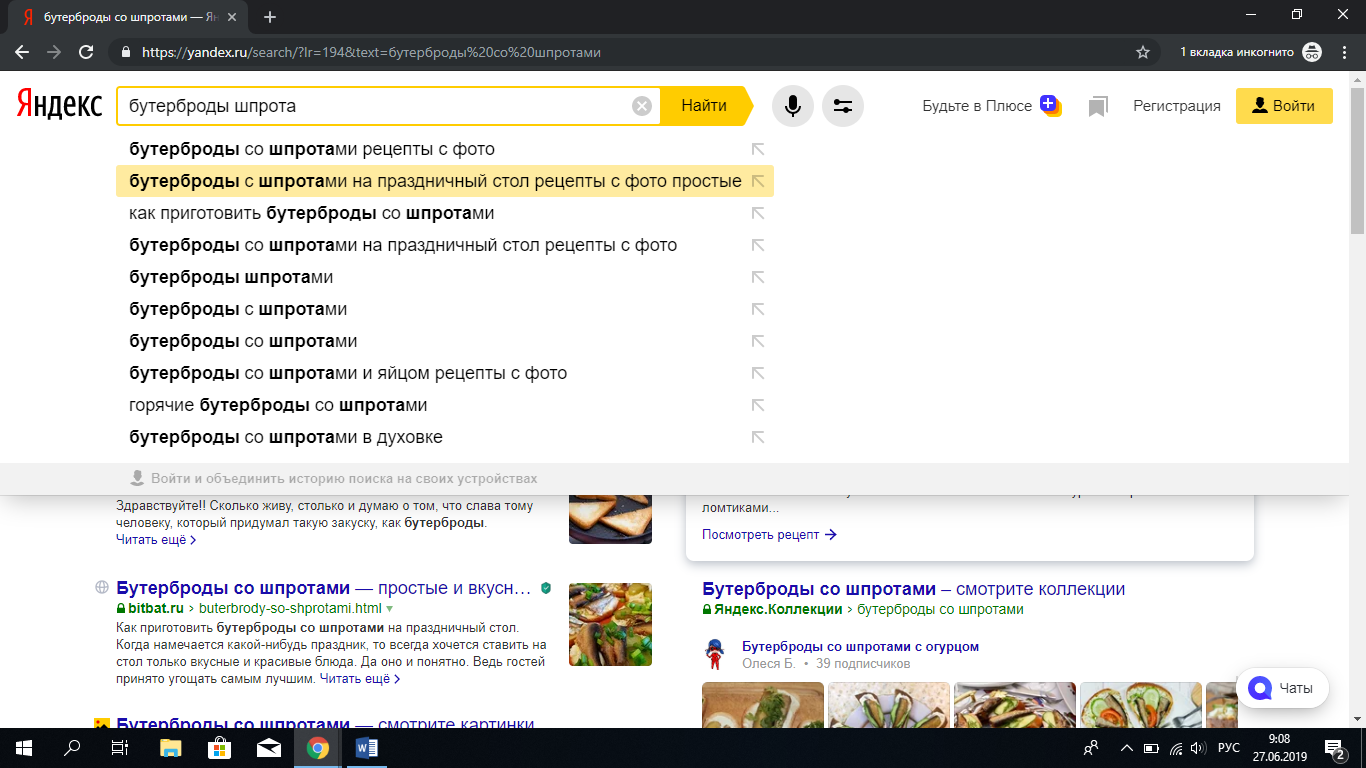This screenshot has width=1366, height=768.
Task: Open Microsoft Word from the taskbar
Action: click(x=366, y=748)
